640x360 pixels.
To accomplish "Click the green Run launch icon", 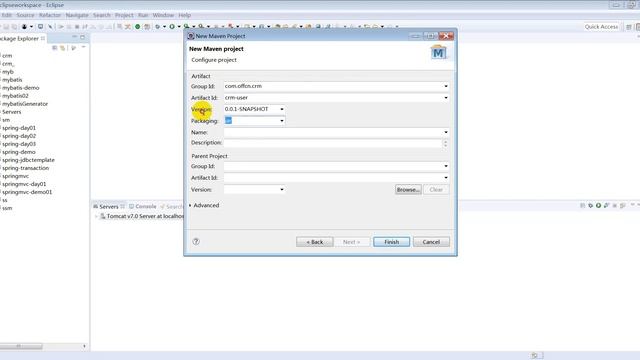I will 172,27.
